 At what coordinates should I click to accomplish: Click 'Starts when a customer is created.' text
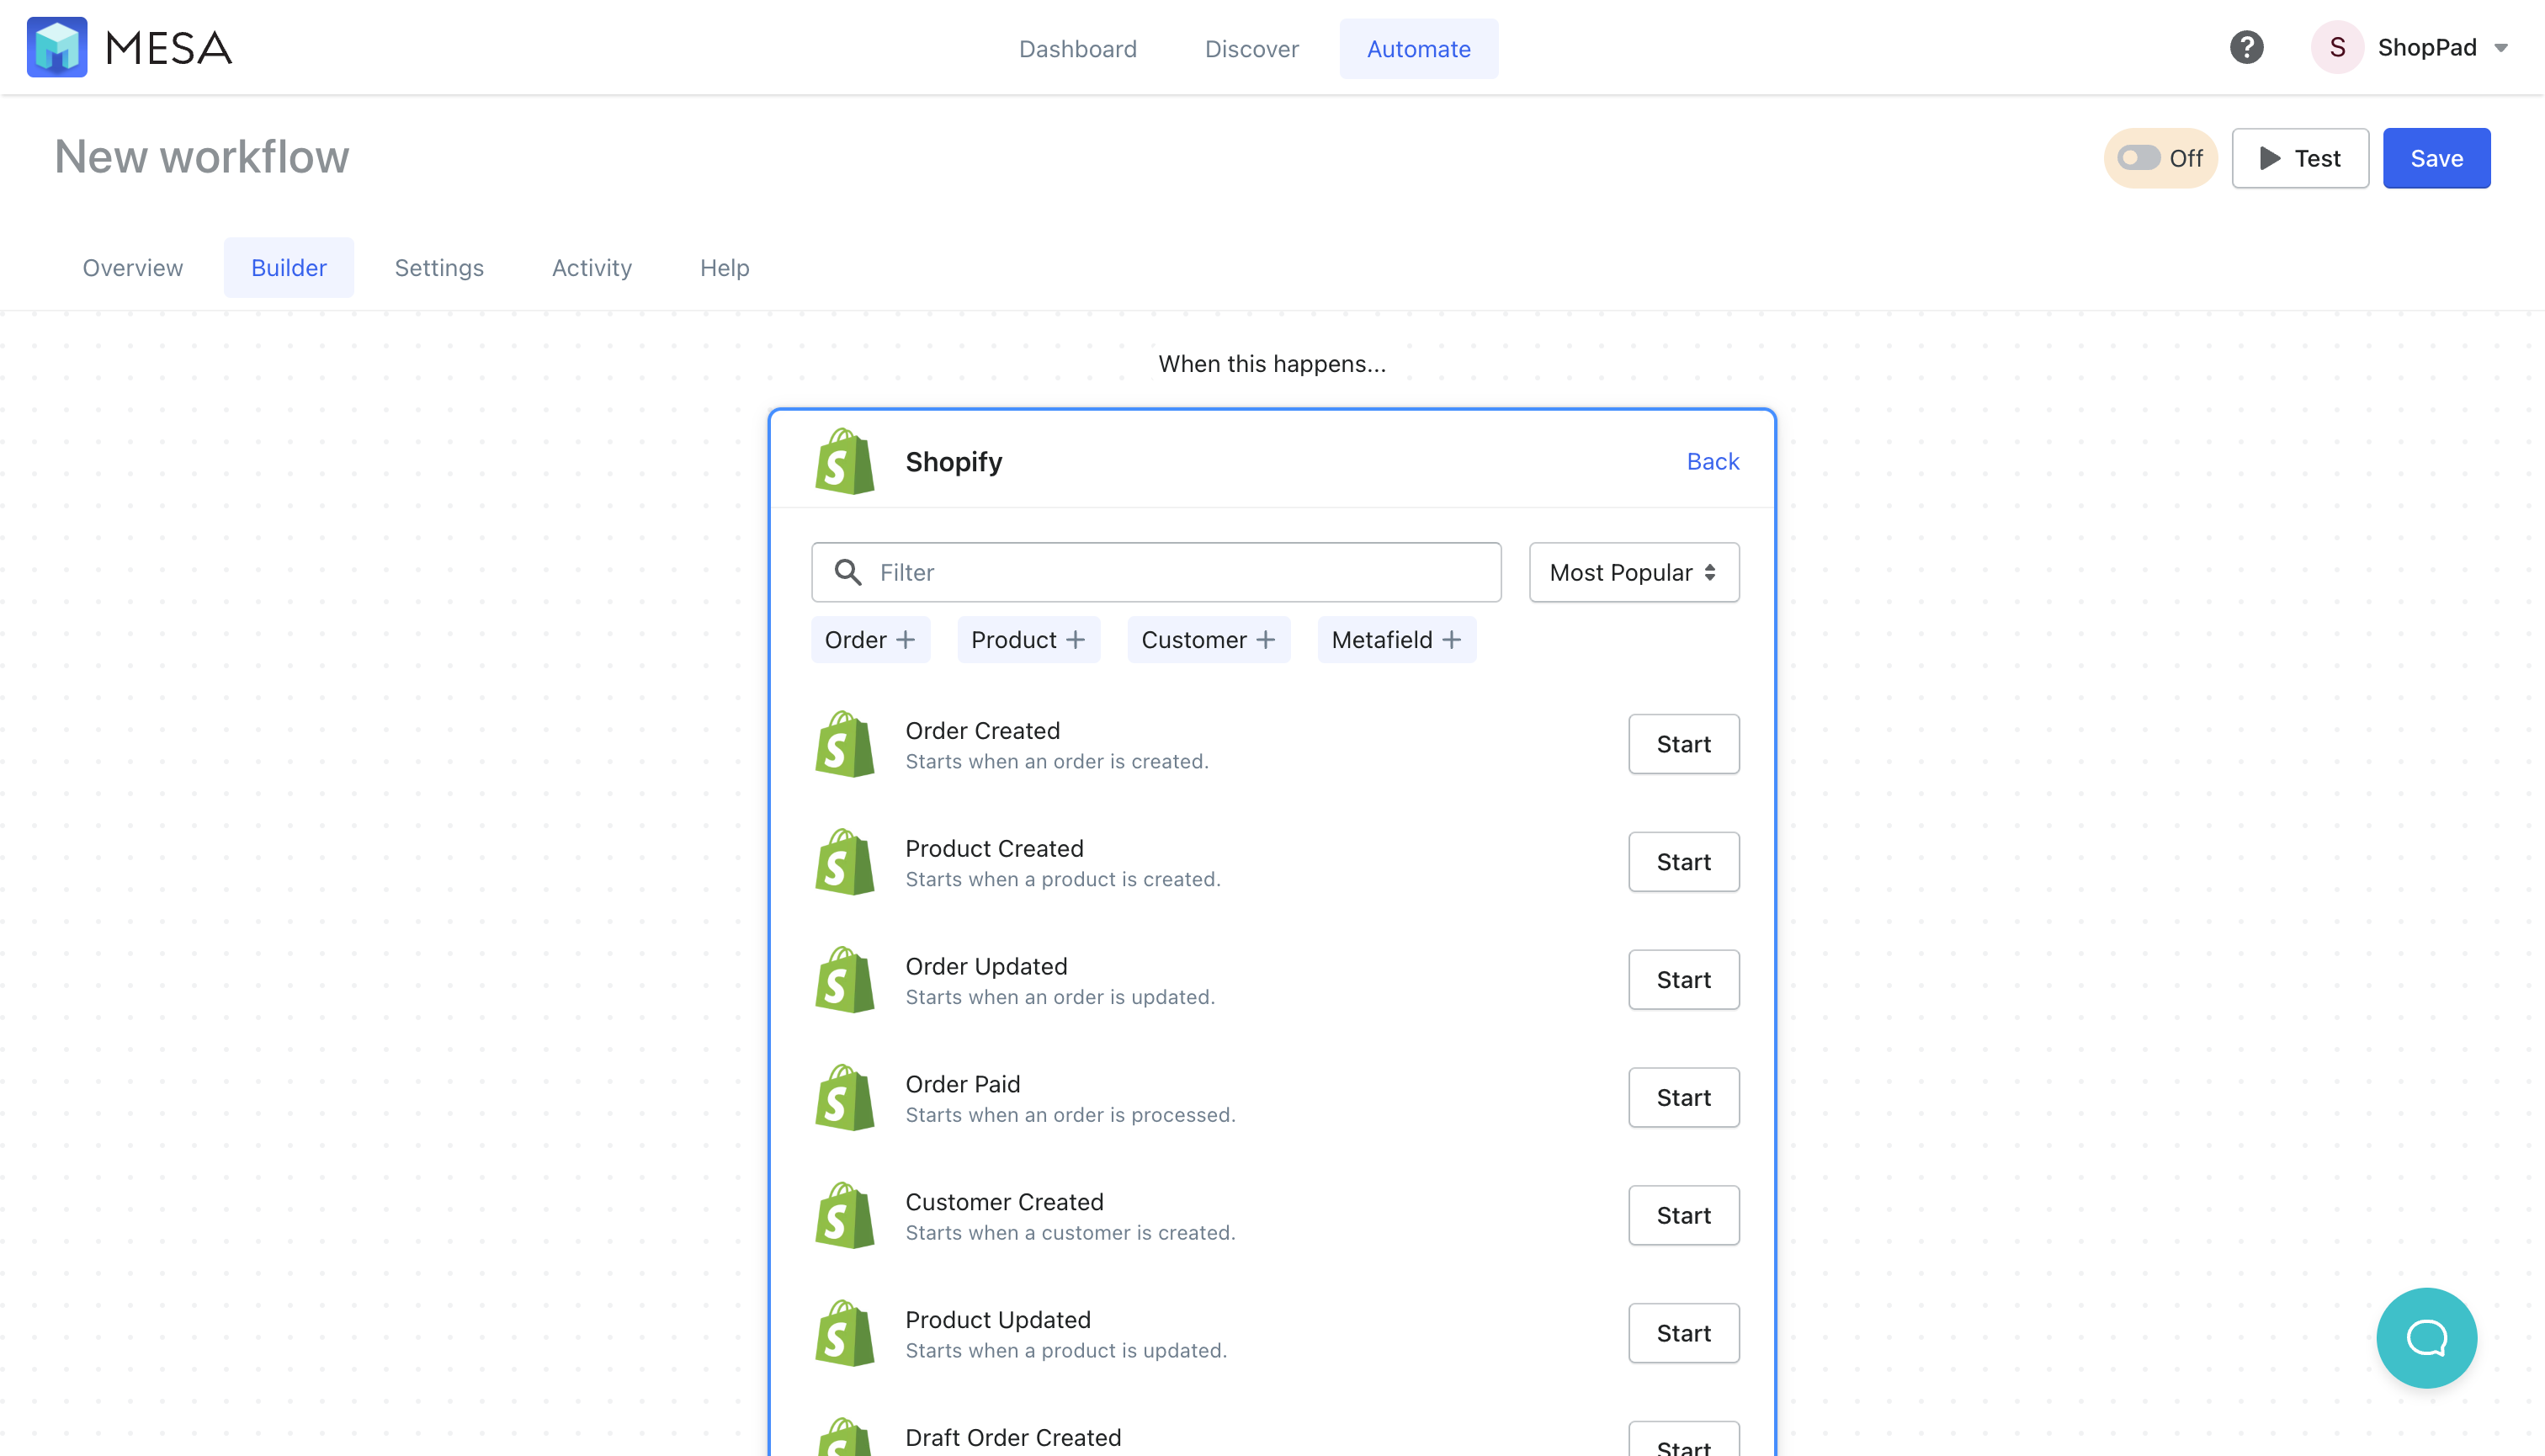coord(1070,1233)
